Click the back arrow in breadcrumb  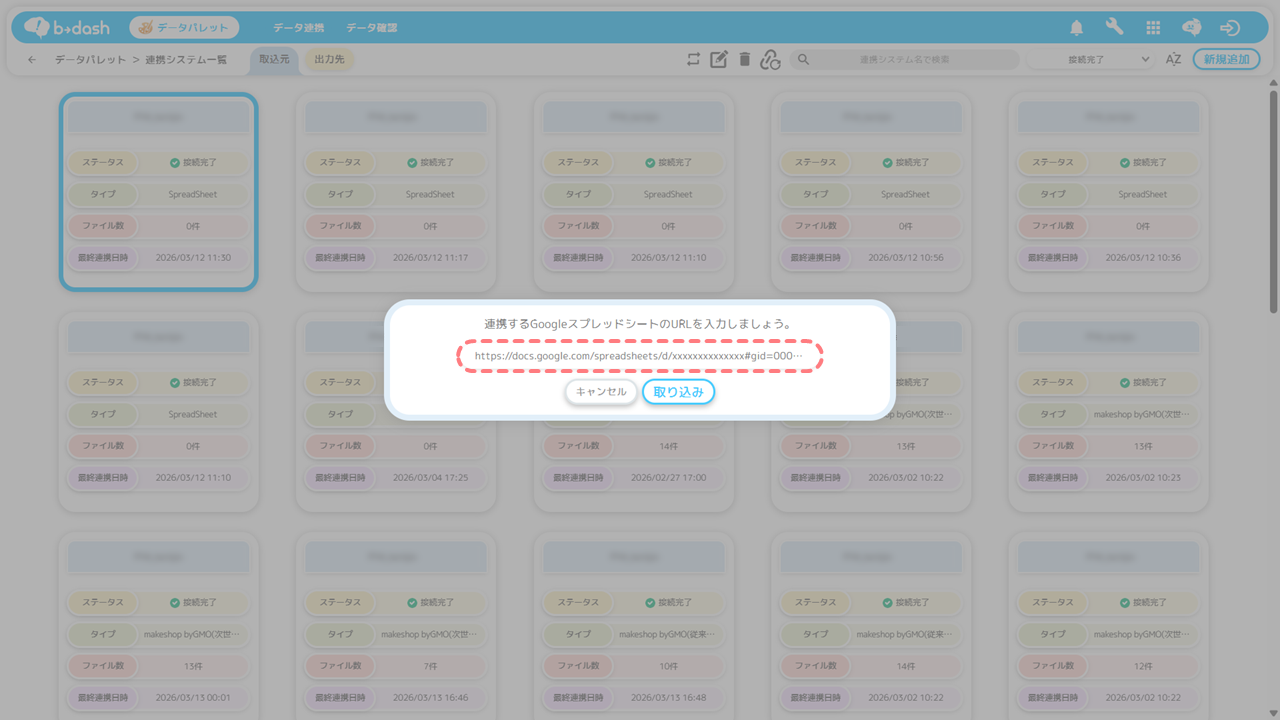coord(32,60)
